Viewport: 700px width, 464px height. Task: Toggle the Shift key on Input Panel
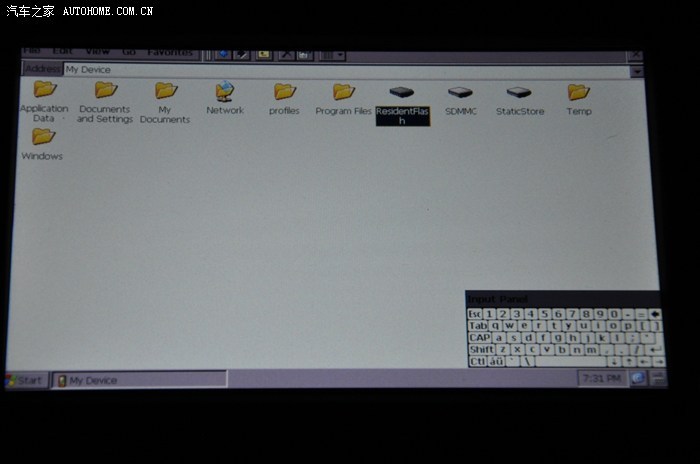click(x=481, y=350)
